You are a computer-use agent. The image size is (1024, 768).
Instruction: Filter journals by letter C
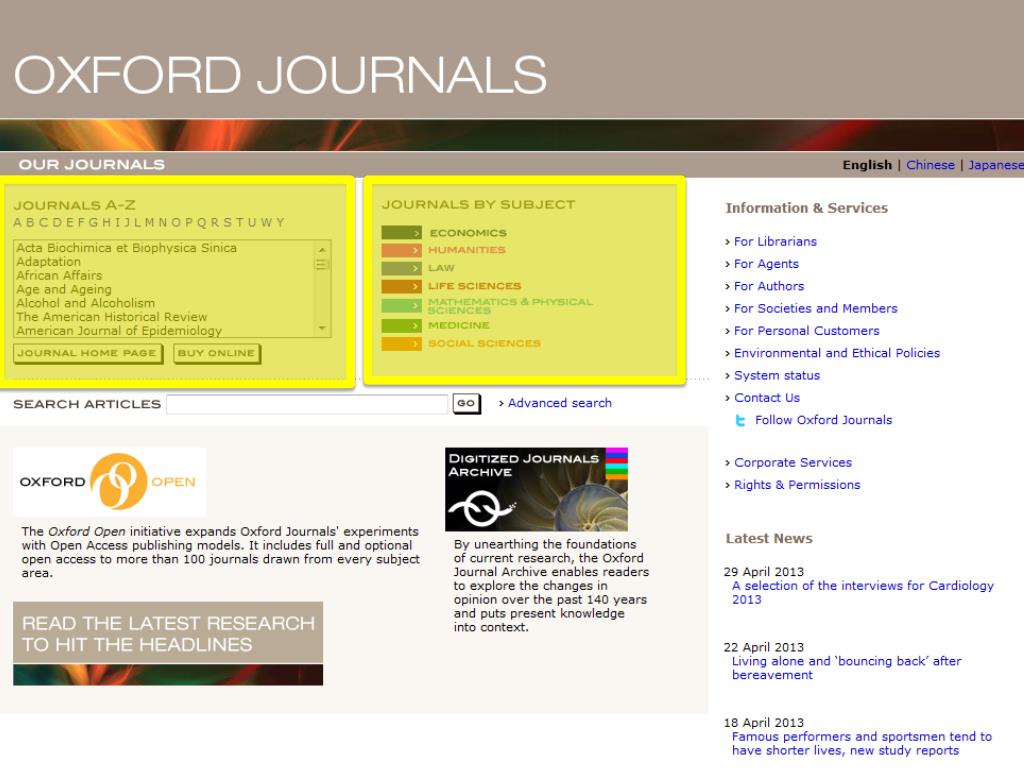pos(43,223)
